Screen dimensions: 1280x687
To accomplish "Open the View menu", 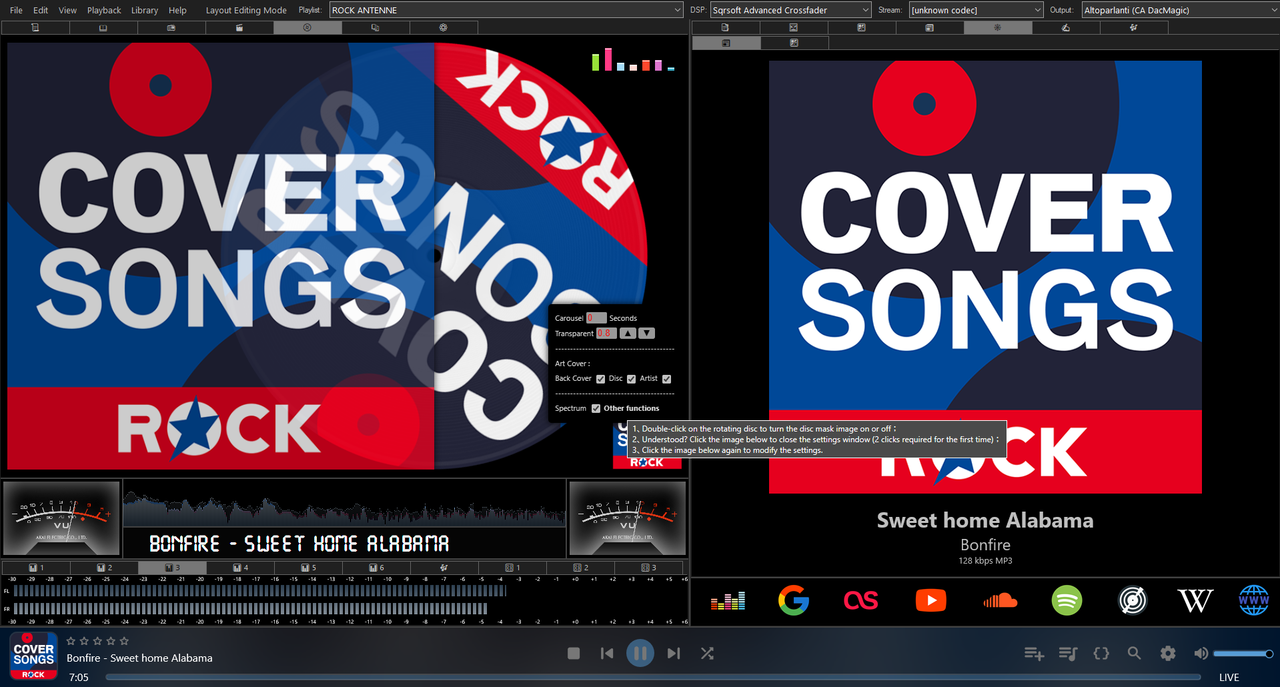I will (68, 10).
